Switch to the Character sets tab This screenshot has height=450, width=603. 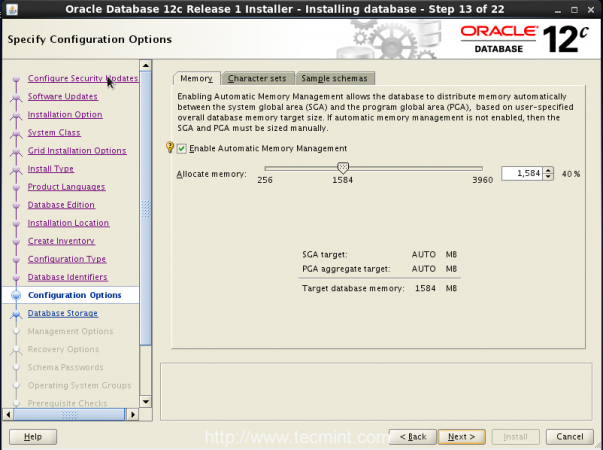(x=256, y=78)
